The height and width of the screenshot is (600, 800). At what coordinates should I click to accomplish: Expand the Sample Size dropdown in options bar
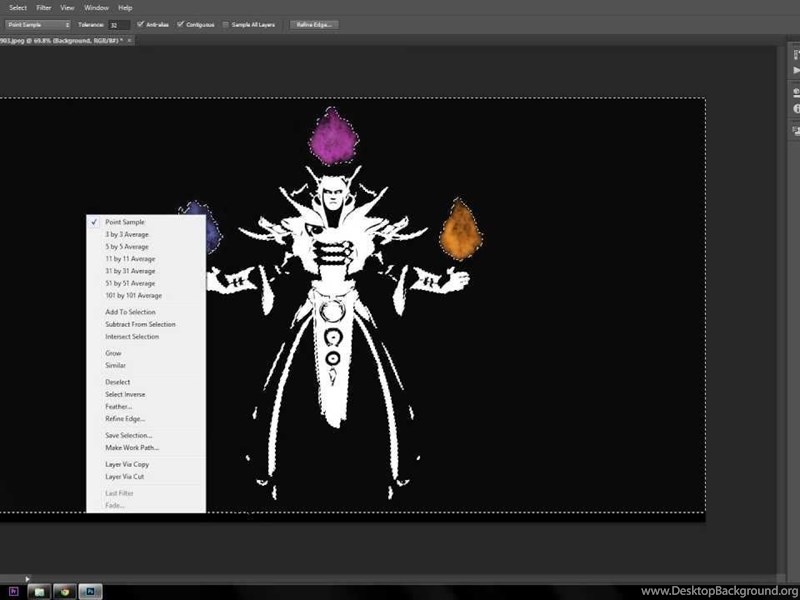(38, 24)
